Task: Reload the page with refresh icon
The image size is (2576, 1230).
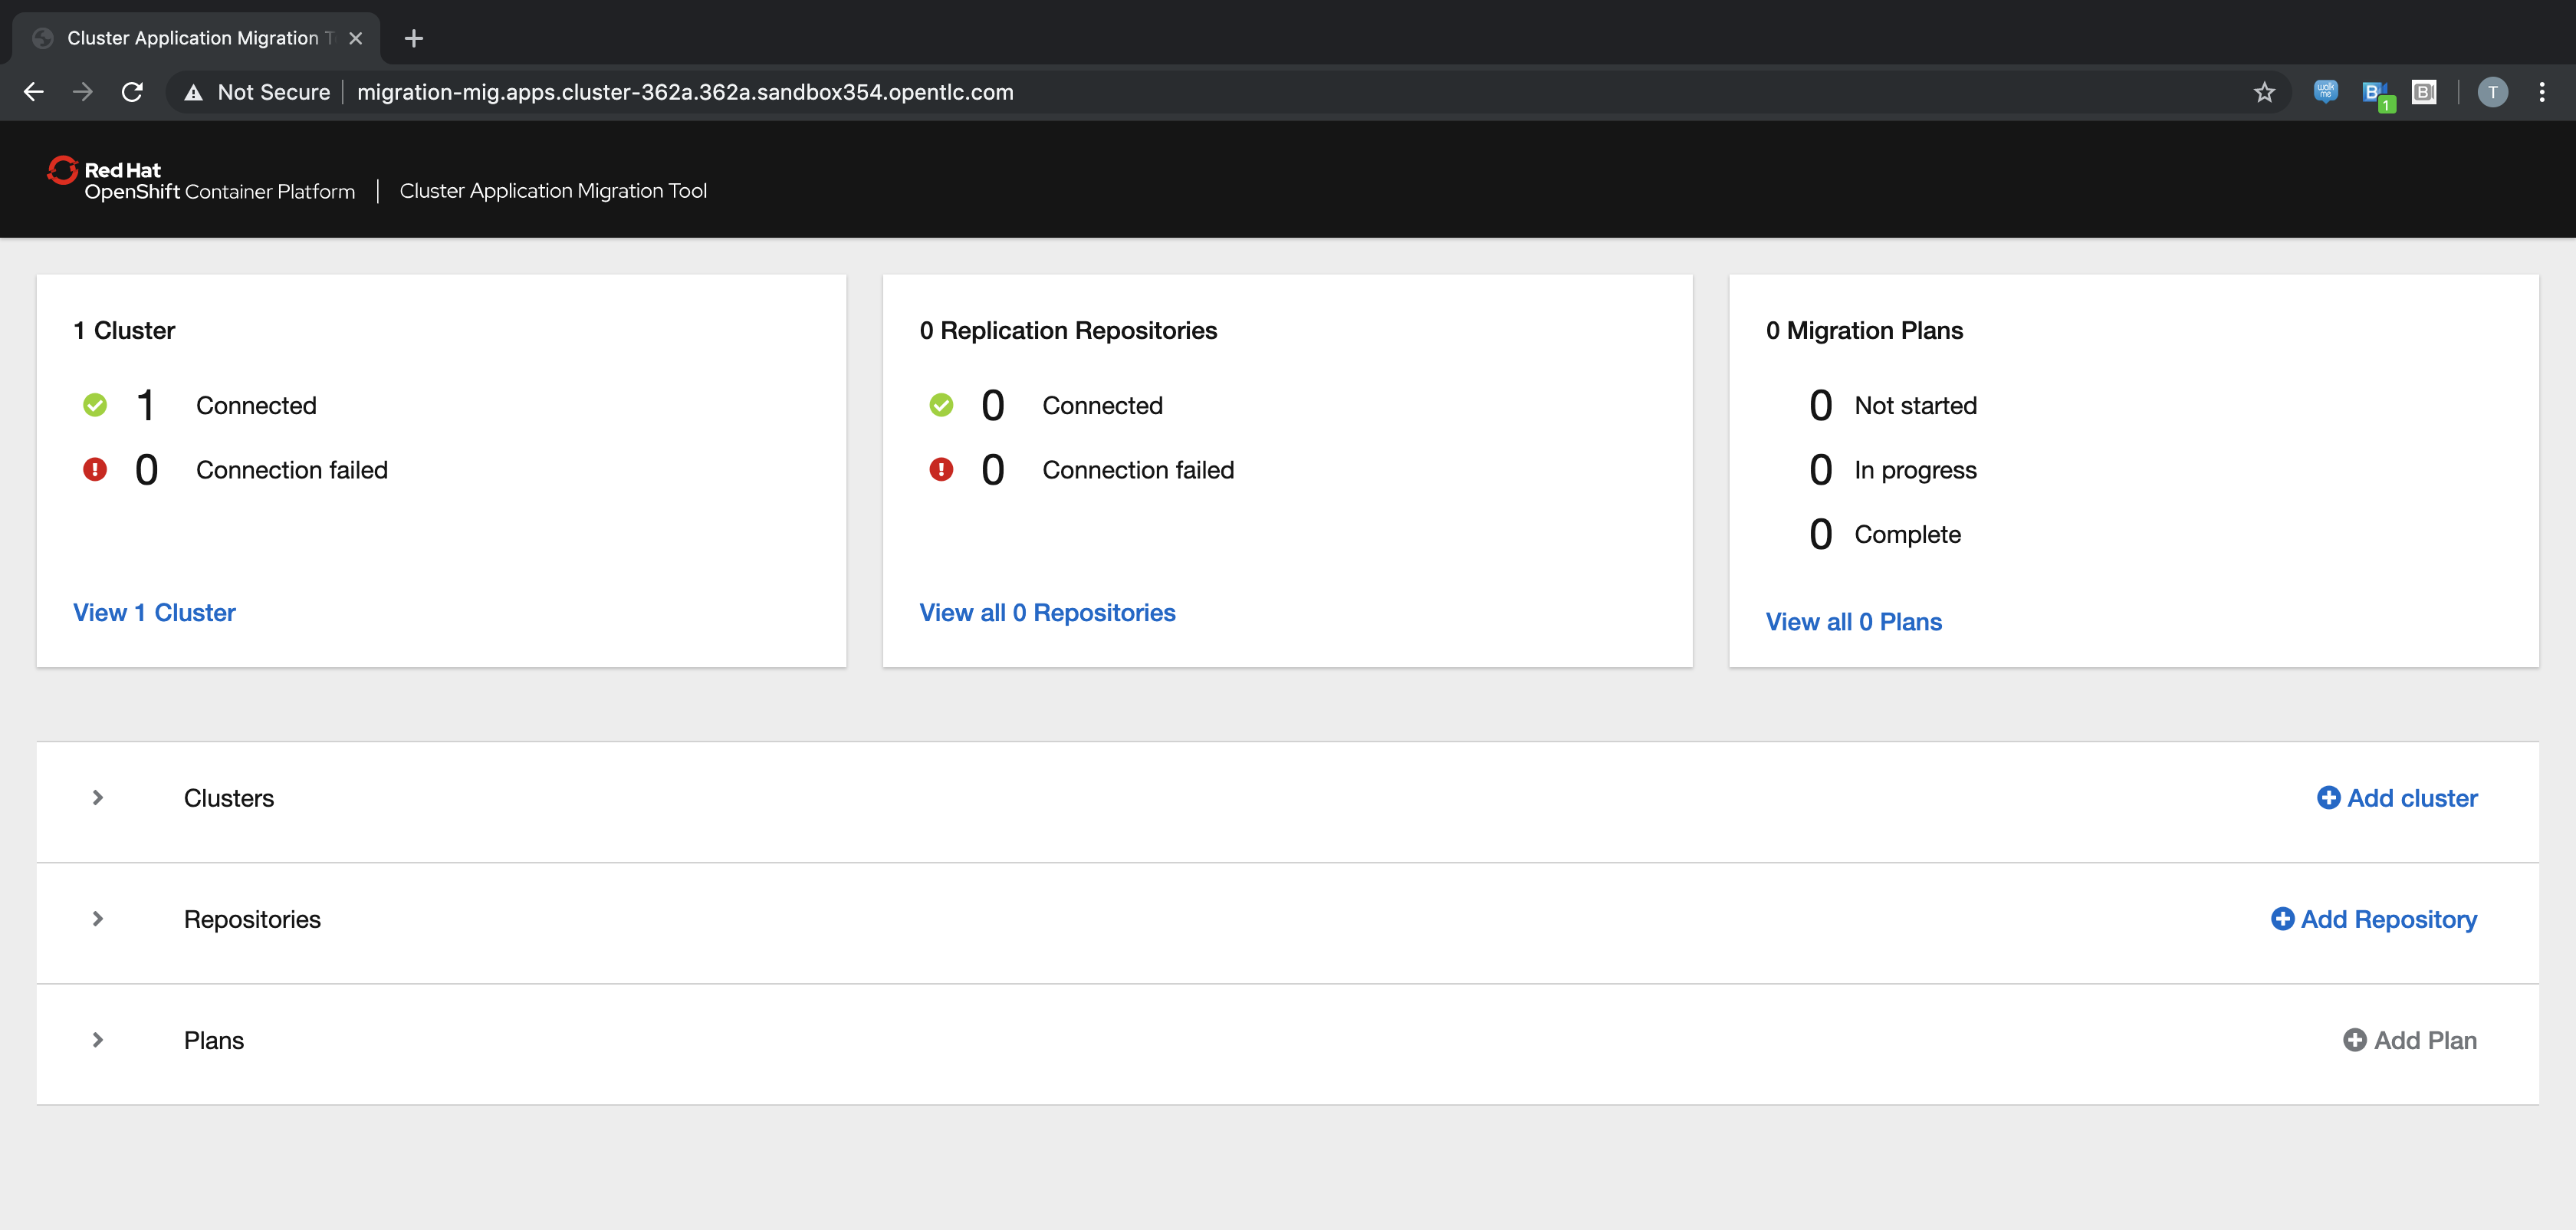Action: point(132,92)
